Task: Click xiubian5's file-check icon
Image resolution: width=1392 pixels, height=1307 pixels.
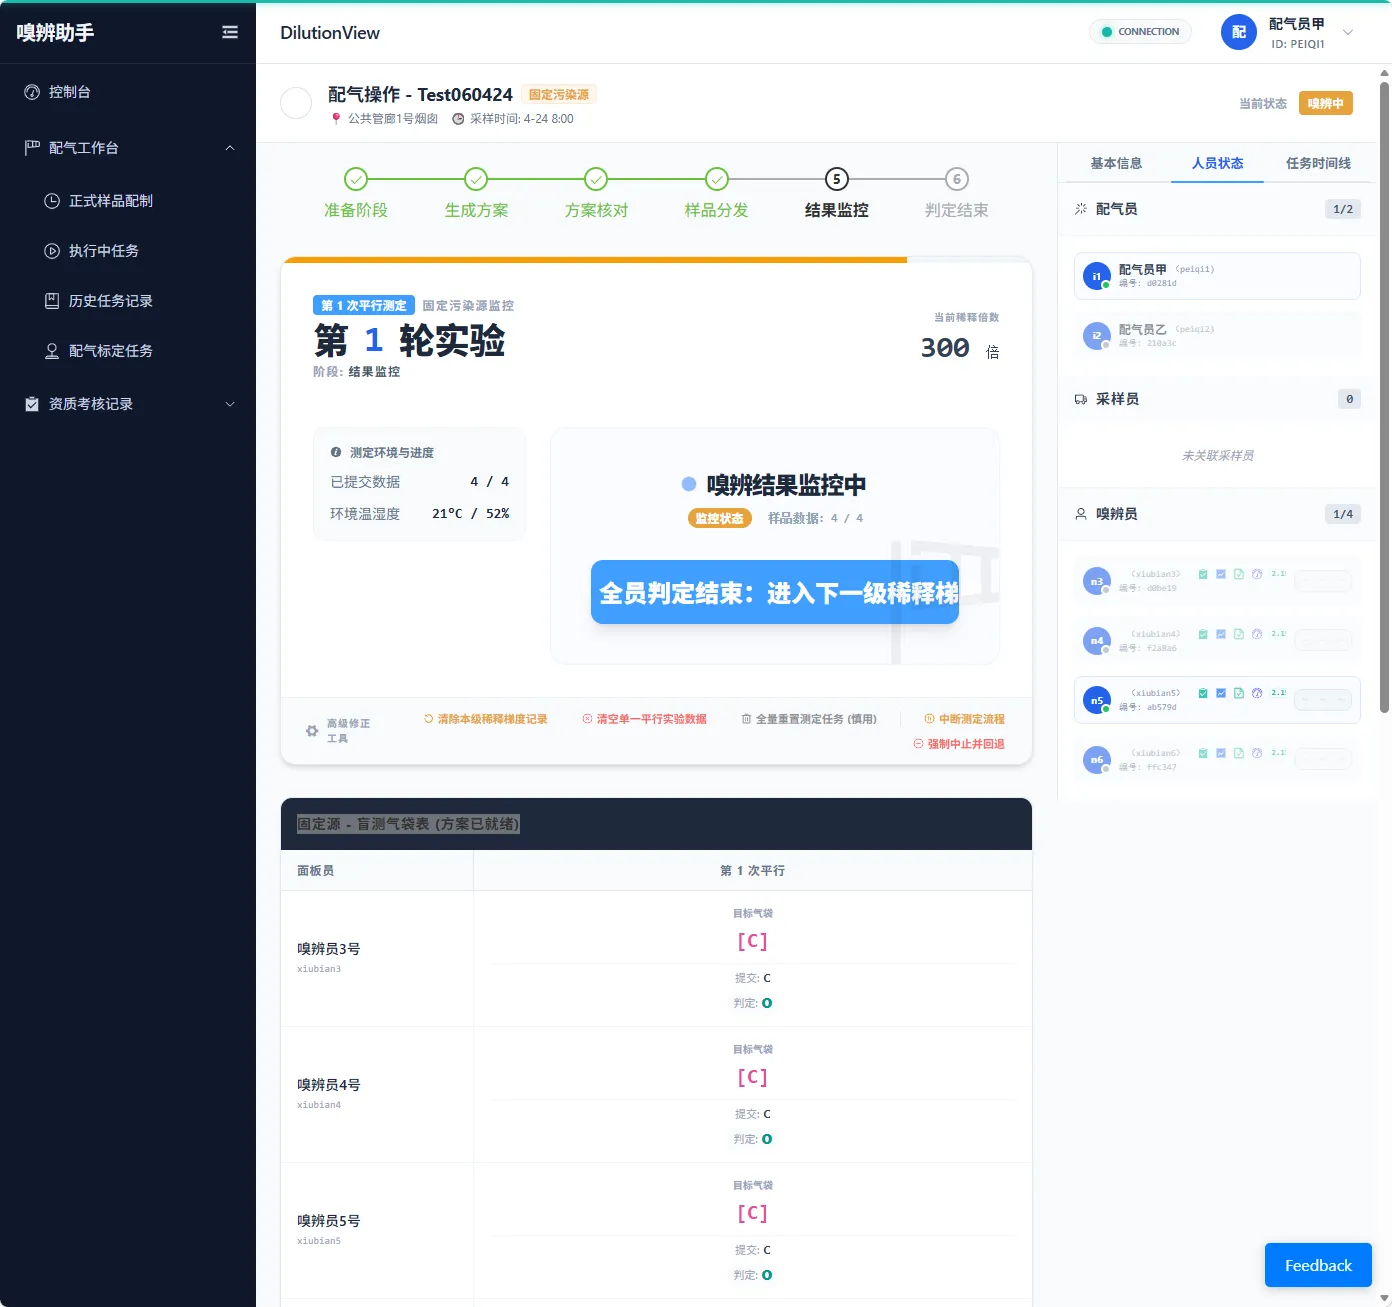Action: (x=1239, y=693)
